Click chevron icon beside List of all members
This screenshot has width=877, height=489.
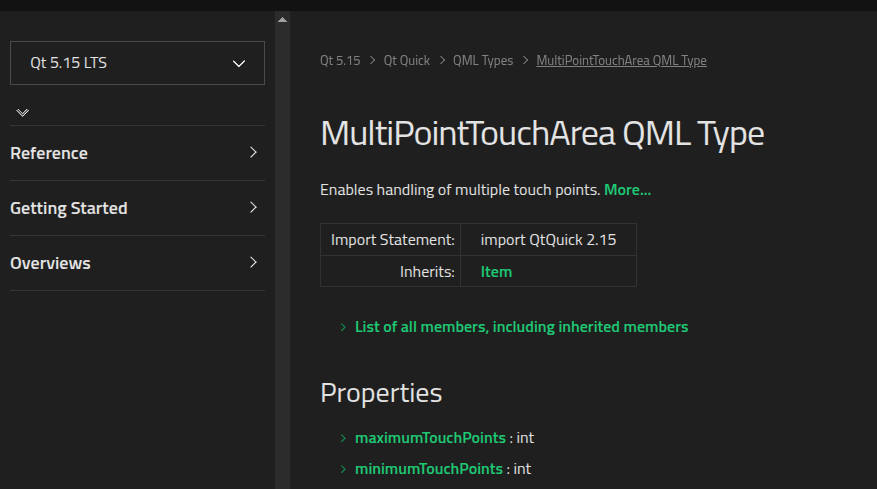343,327
